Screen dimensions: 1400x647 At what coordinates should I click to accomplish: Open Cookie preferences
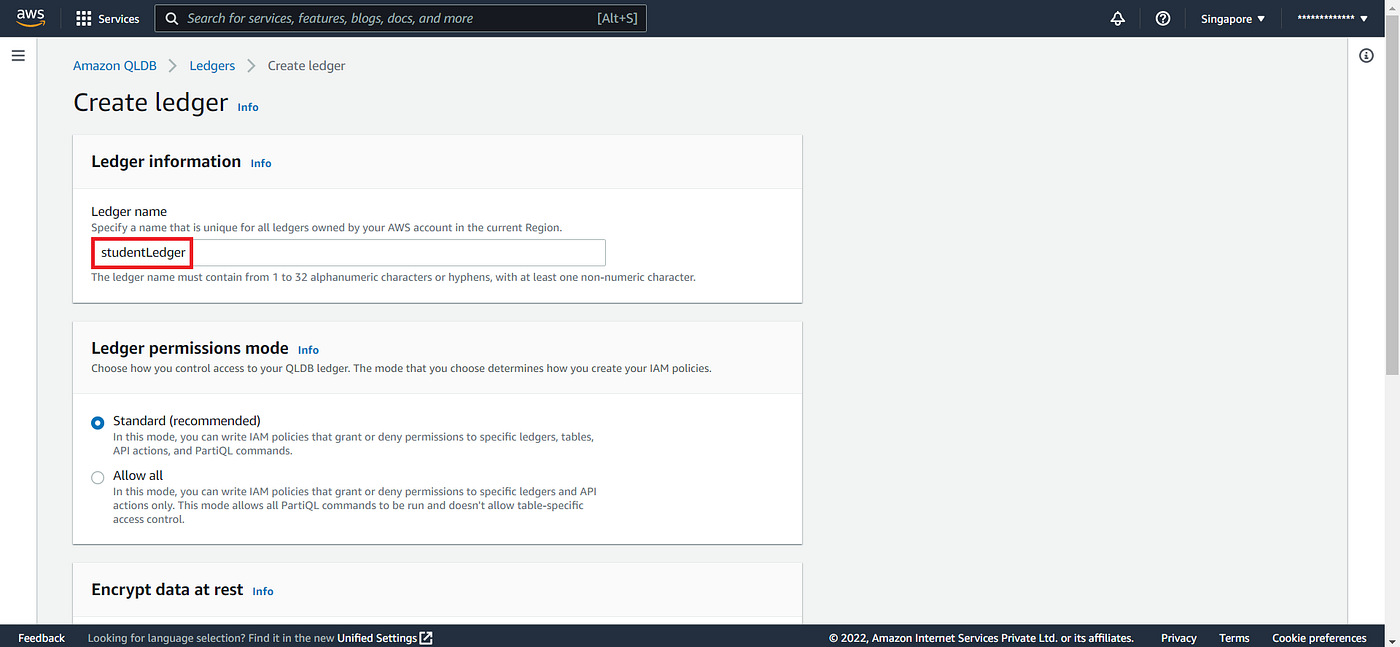pos(1319,637)
